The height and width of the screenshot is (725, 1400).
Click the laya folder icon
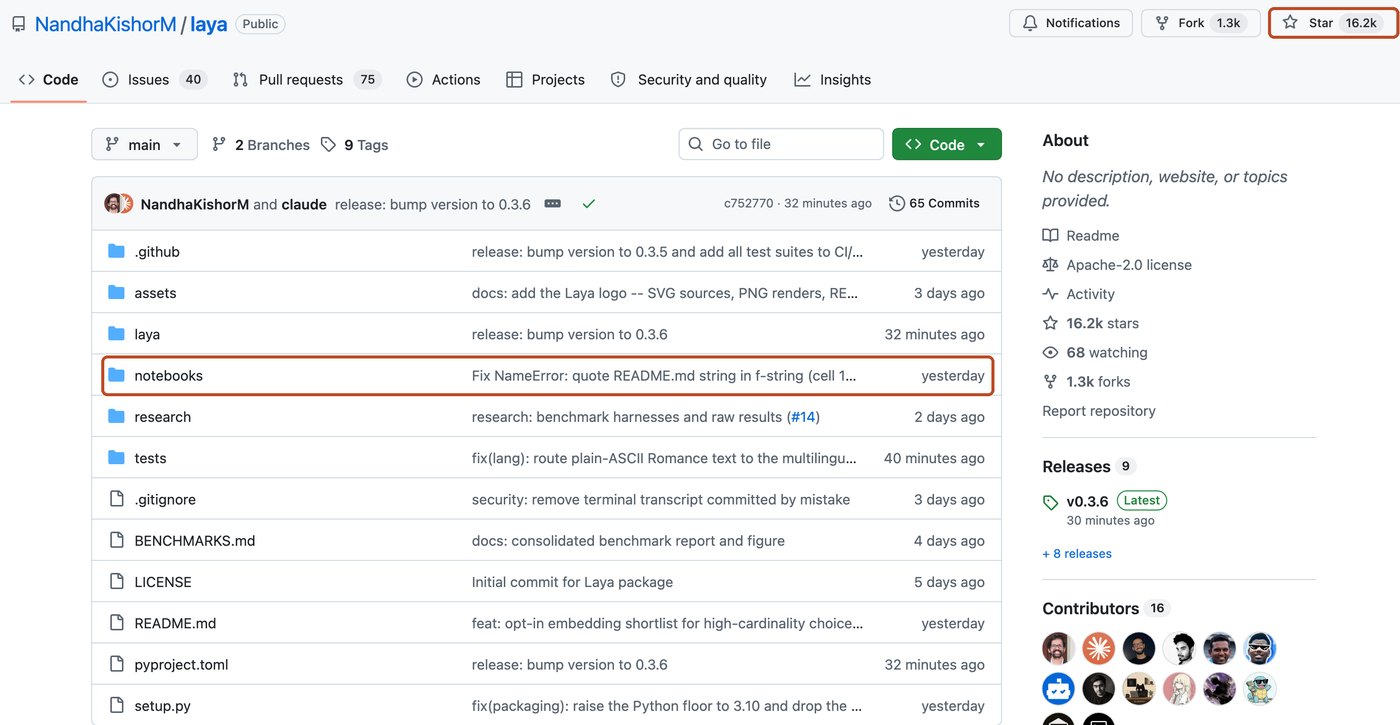116,334
